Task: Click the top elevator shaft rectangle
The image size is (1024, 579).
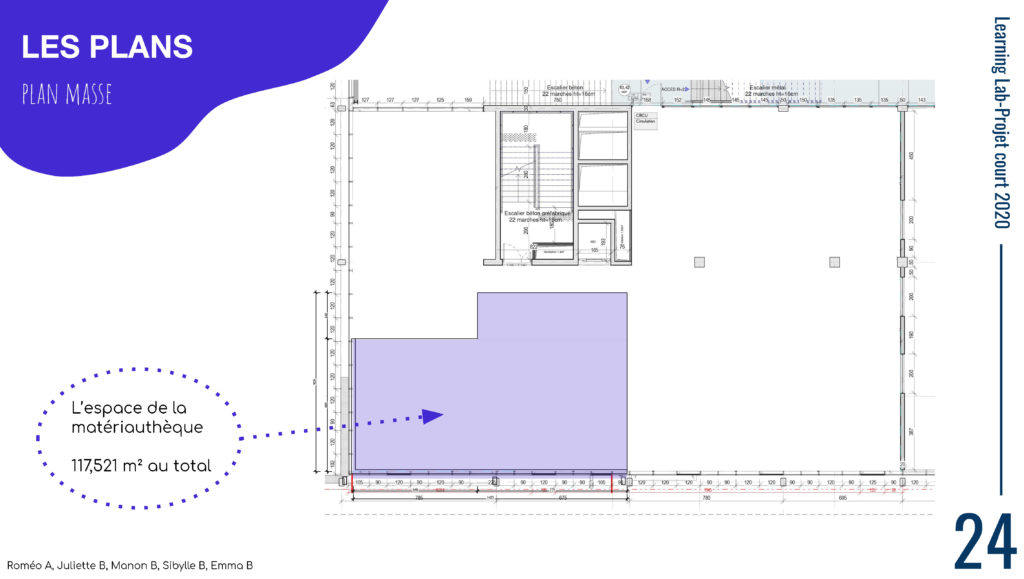Action: coord(604,133)
